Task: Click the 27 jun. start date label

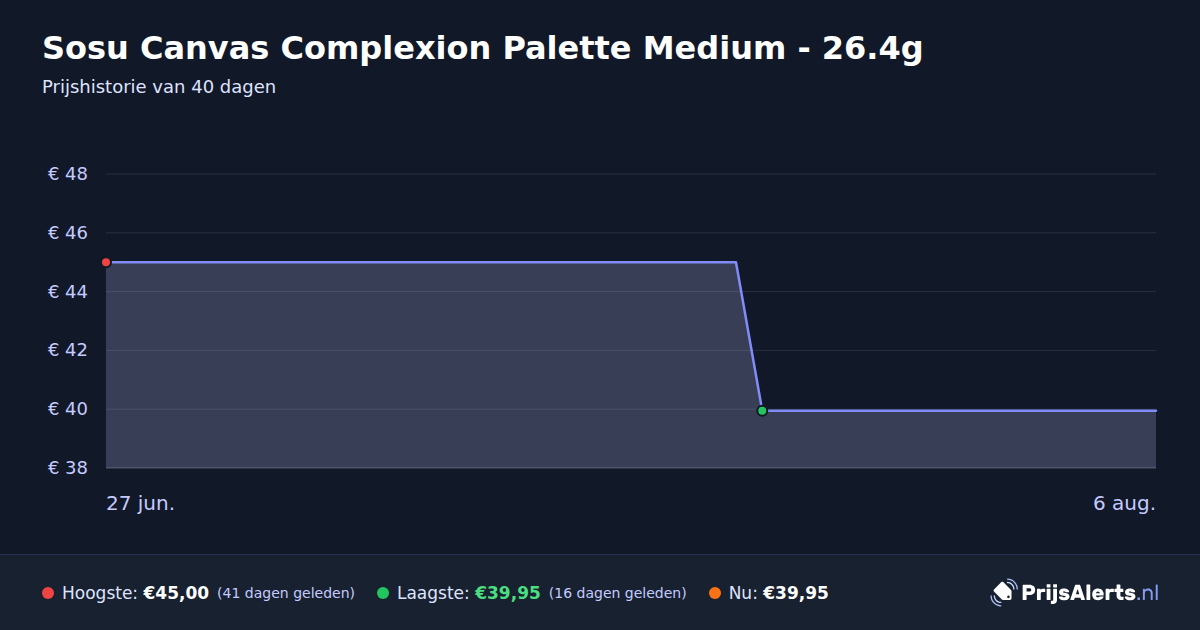Action: point(141,503)
